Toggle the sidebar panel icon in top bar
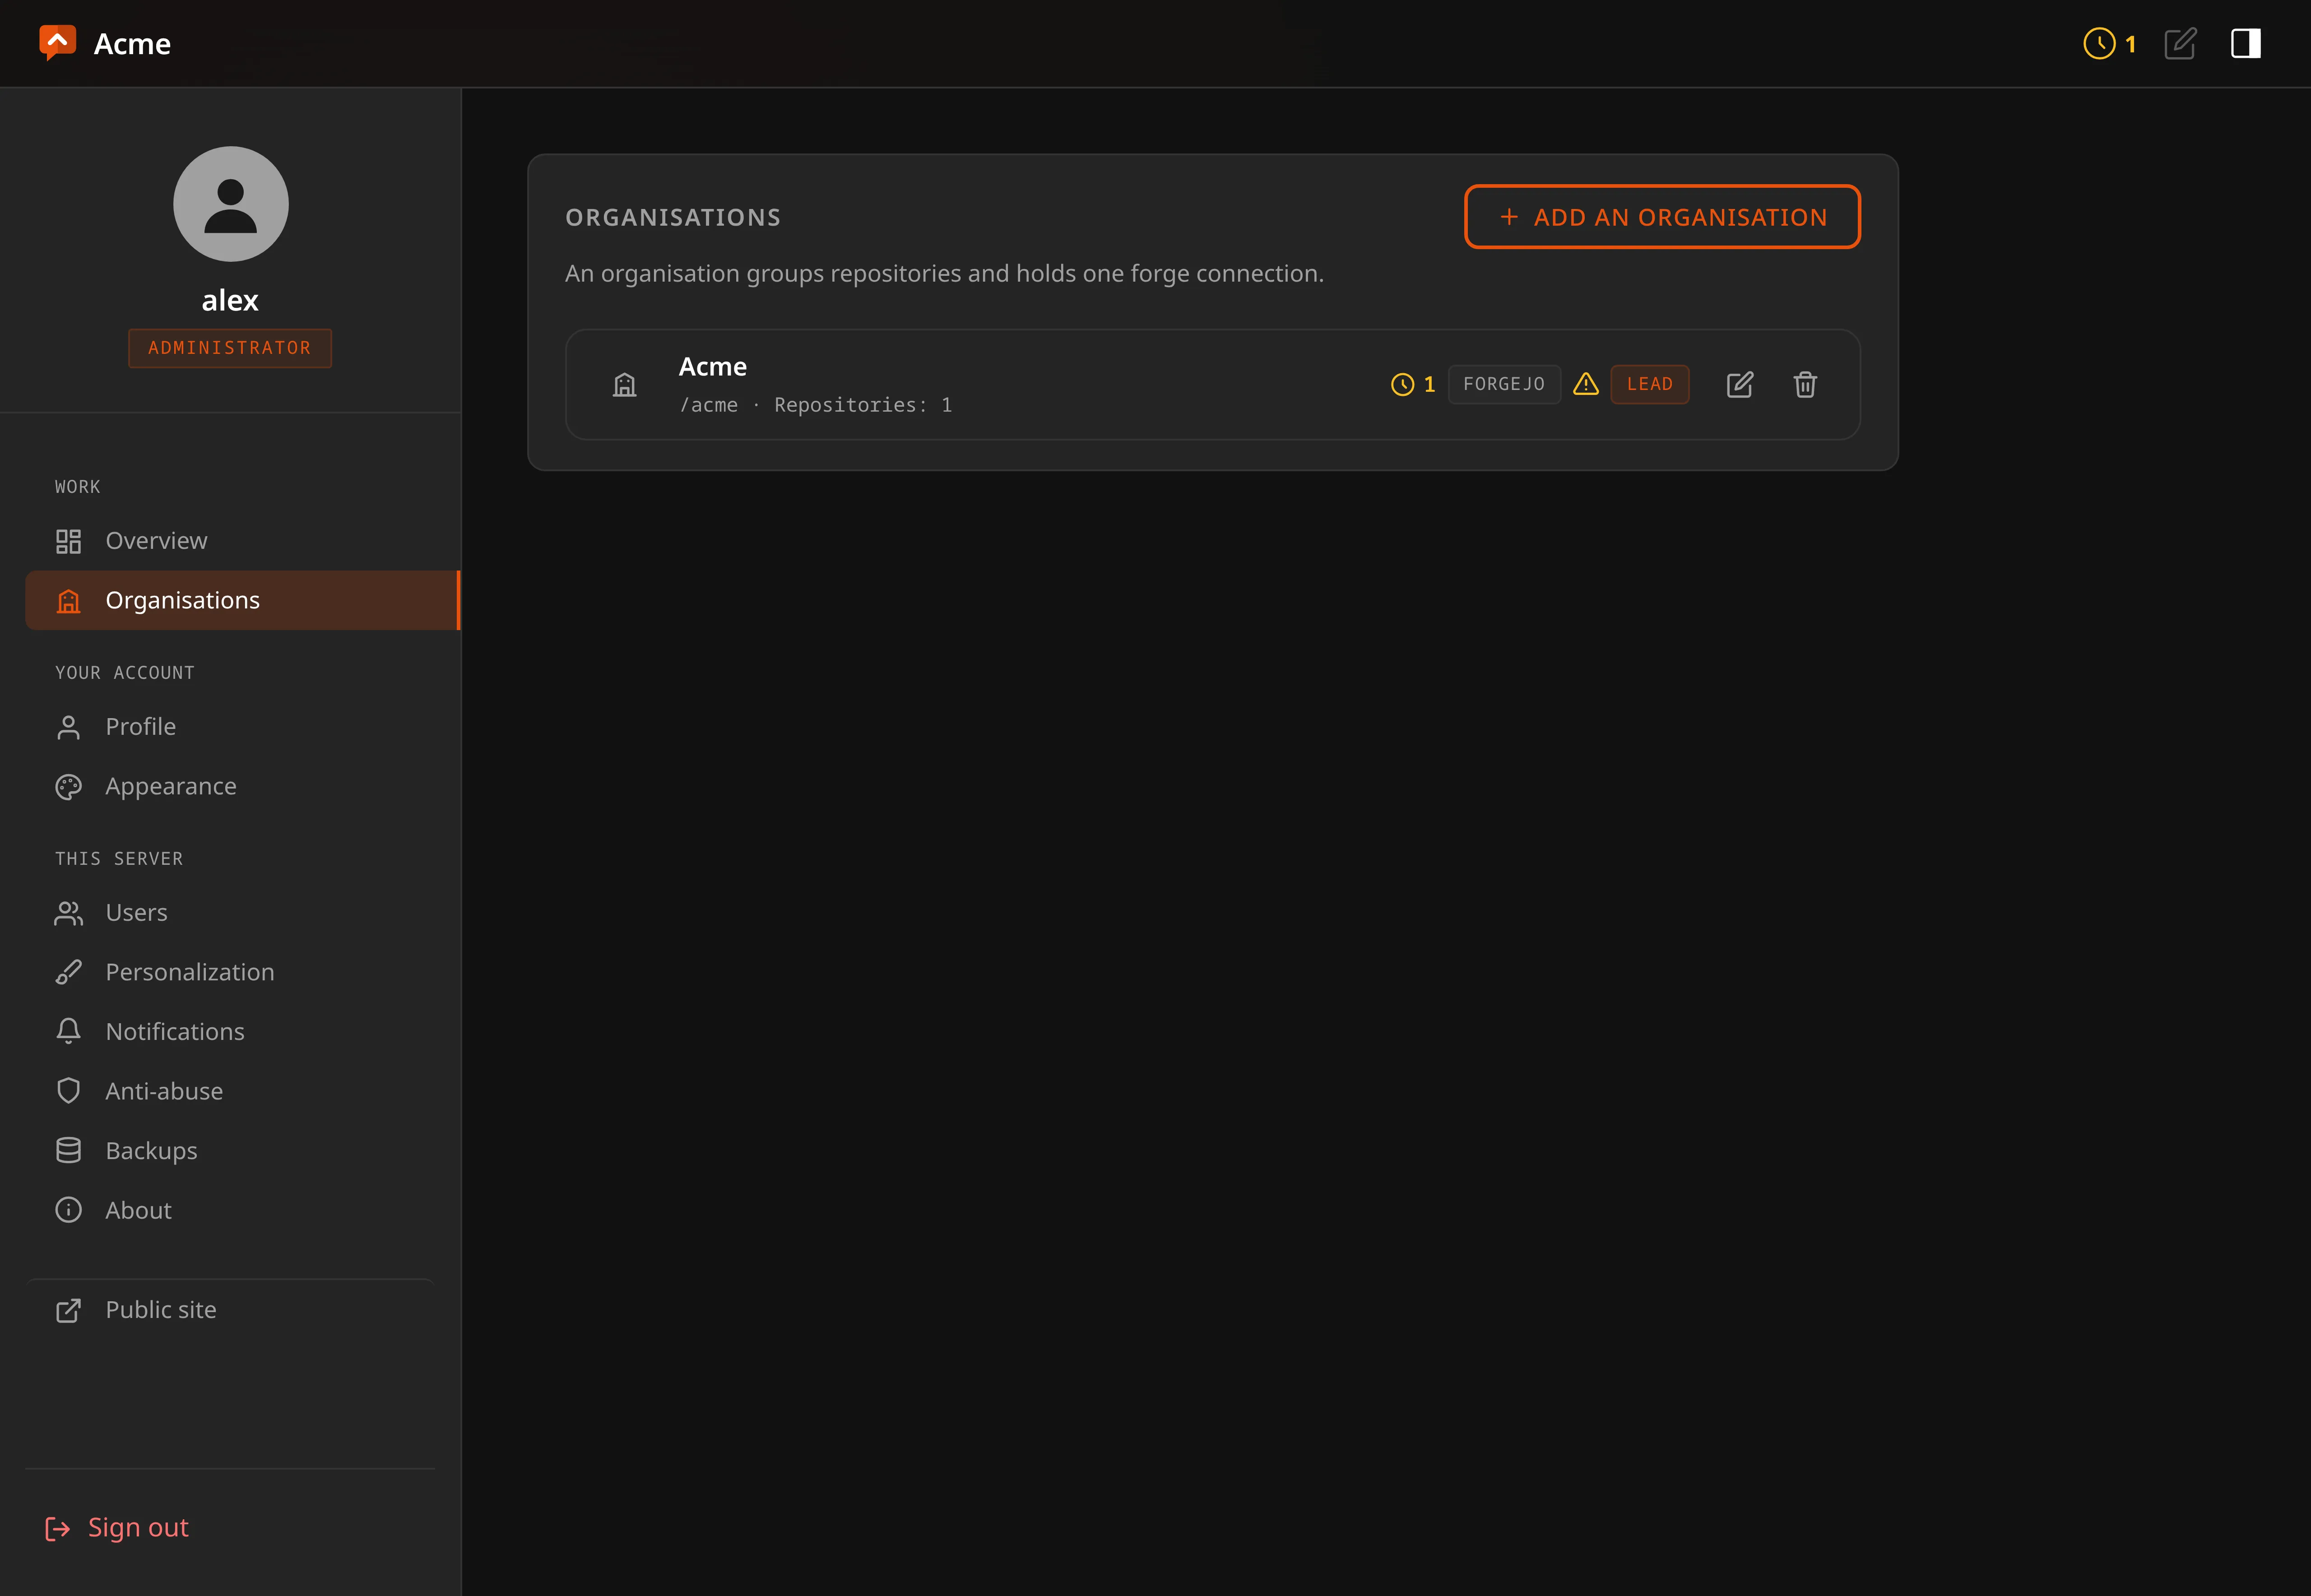 pos(2246,43)
